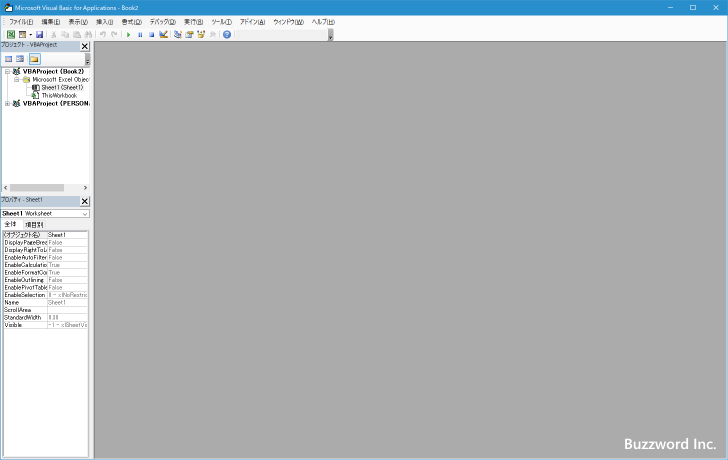Screen dimensions: 728x460
Task: Click View Code icon in Project pane
Action: [8, 59]
